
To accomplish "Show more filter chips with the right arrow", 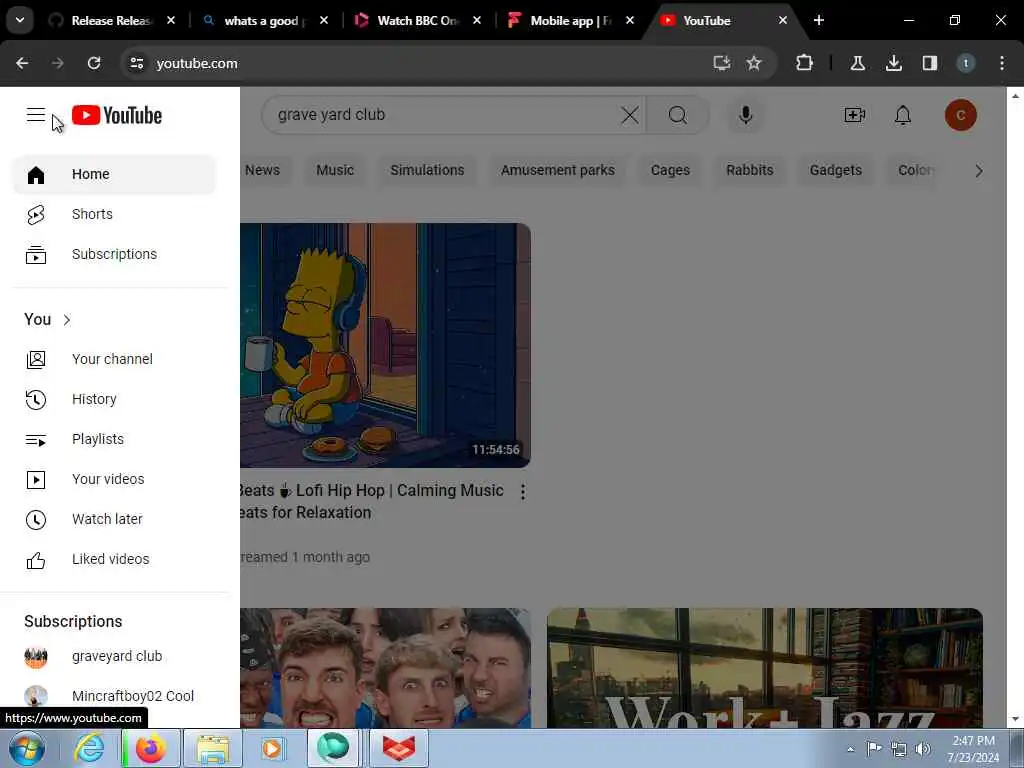I will (x=978, y=171).
